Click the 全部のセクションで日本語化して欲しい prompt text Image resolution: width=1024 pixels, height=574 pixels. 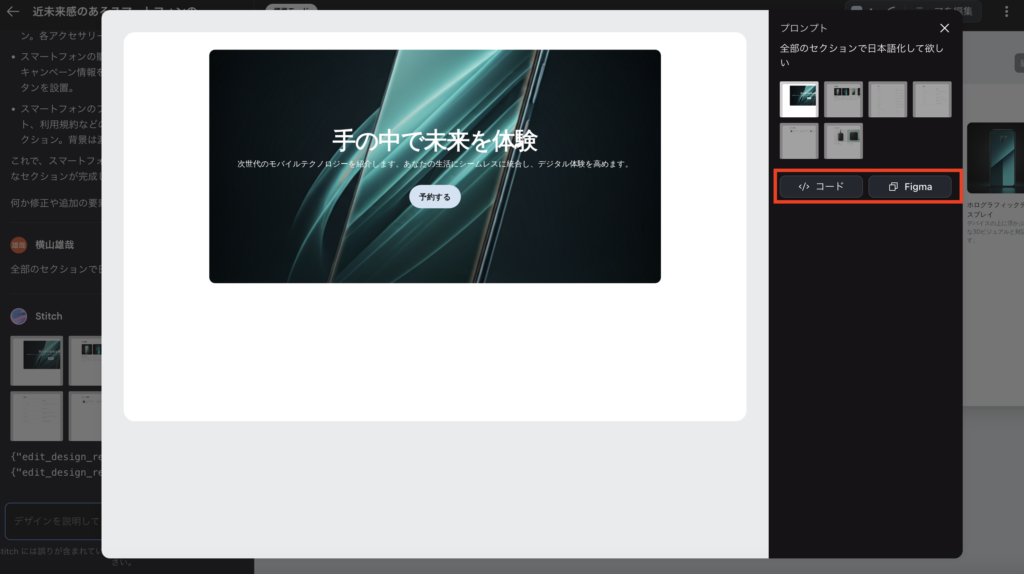point(861,55)
